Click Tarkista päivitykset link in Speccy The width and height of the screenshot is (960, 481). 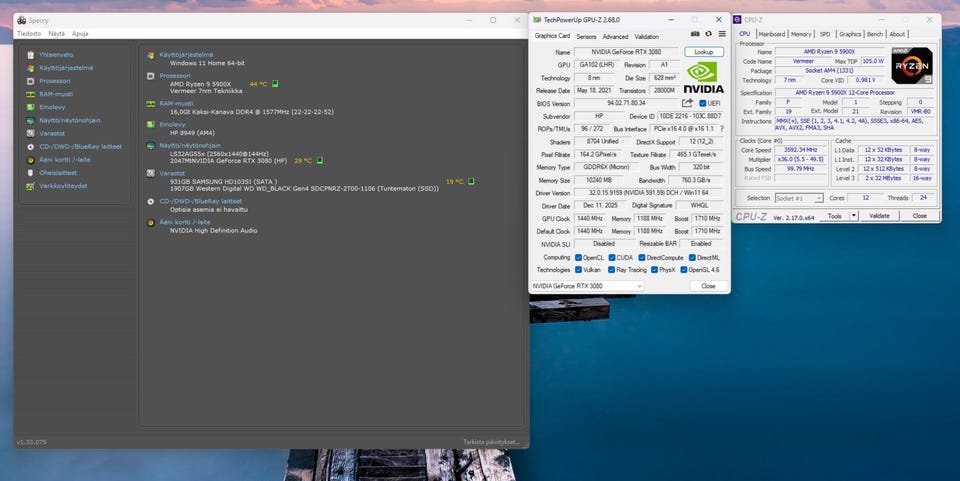pyautogui.click(x=491, y=442)
